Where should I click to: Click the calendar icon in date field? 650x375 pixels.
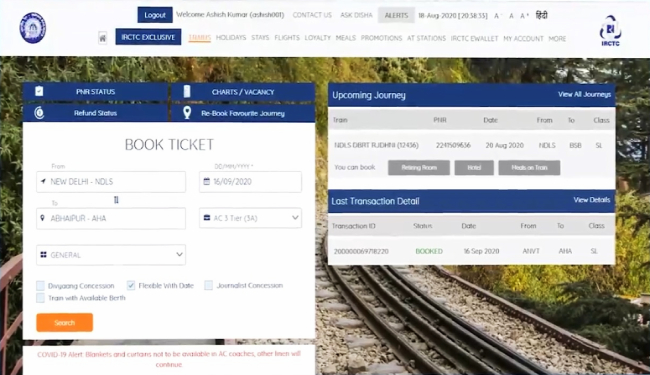point(206,181)
